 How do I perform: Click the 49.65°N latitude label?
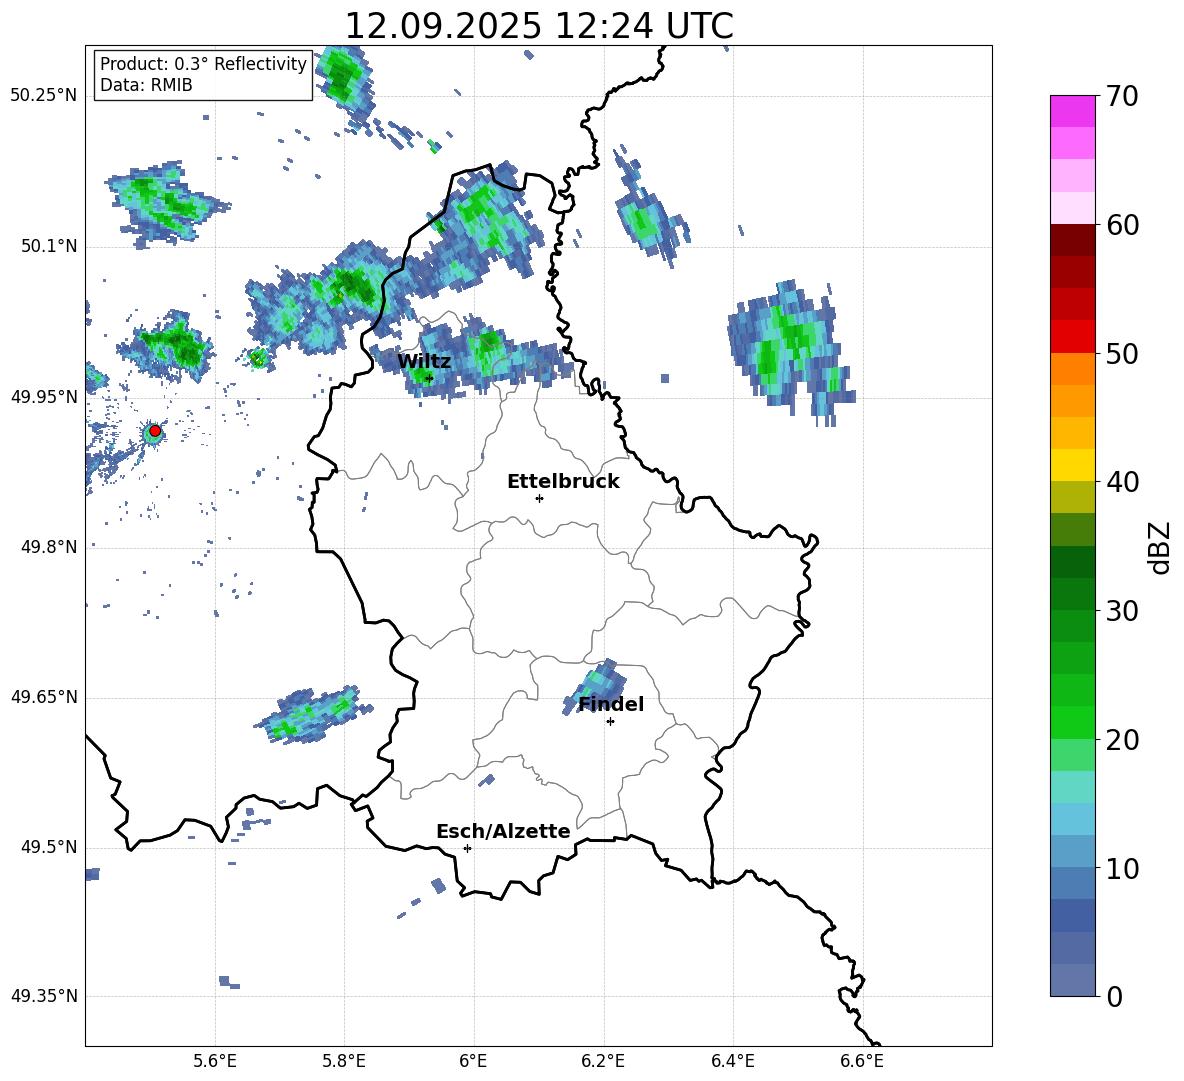(x=44, y=697)
